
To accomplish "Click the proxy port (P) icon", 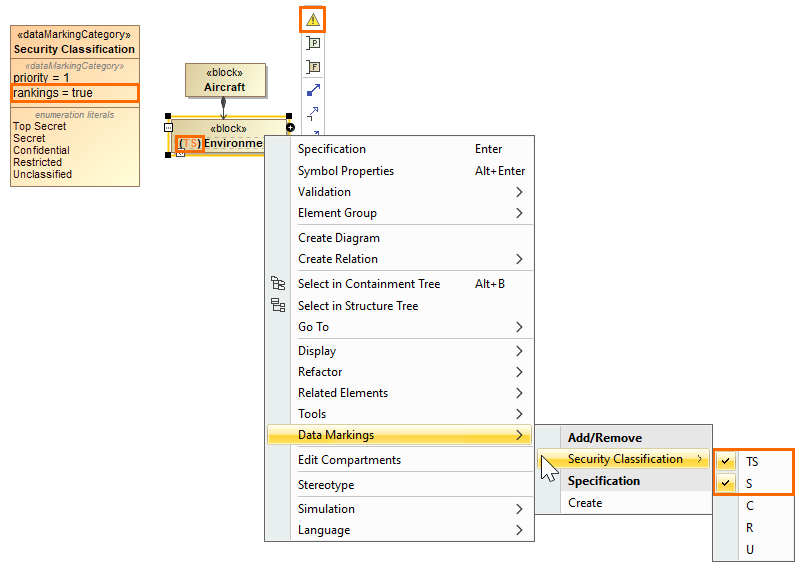I will [313, 44].
